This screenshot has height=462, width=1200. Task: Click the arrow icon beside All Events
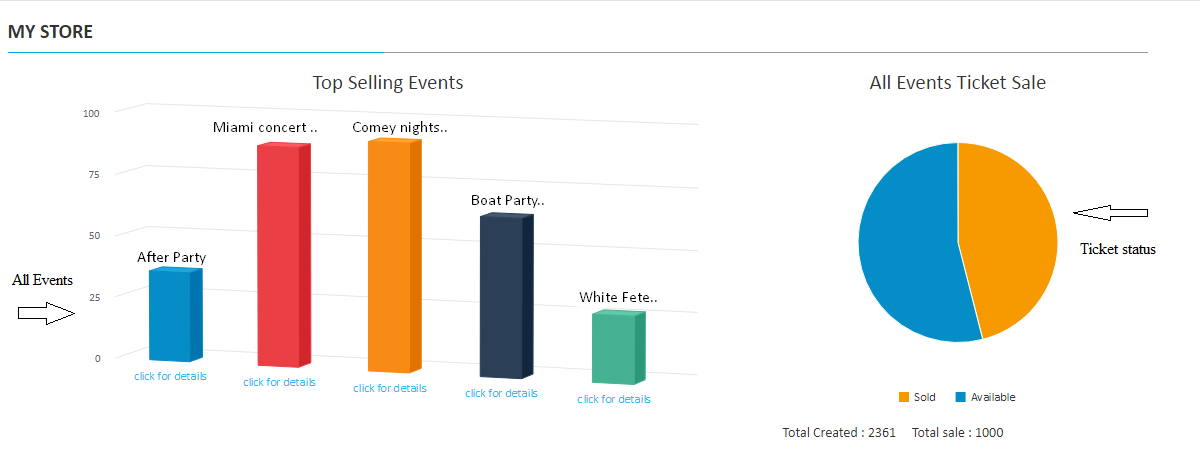pyautogui.click(x=46, y=314)
